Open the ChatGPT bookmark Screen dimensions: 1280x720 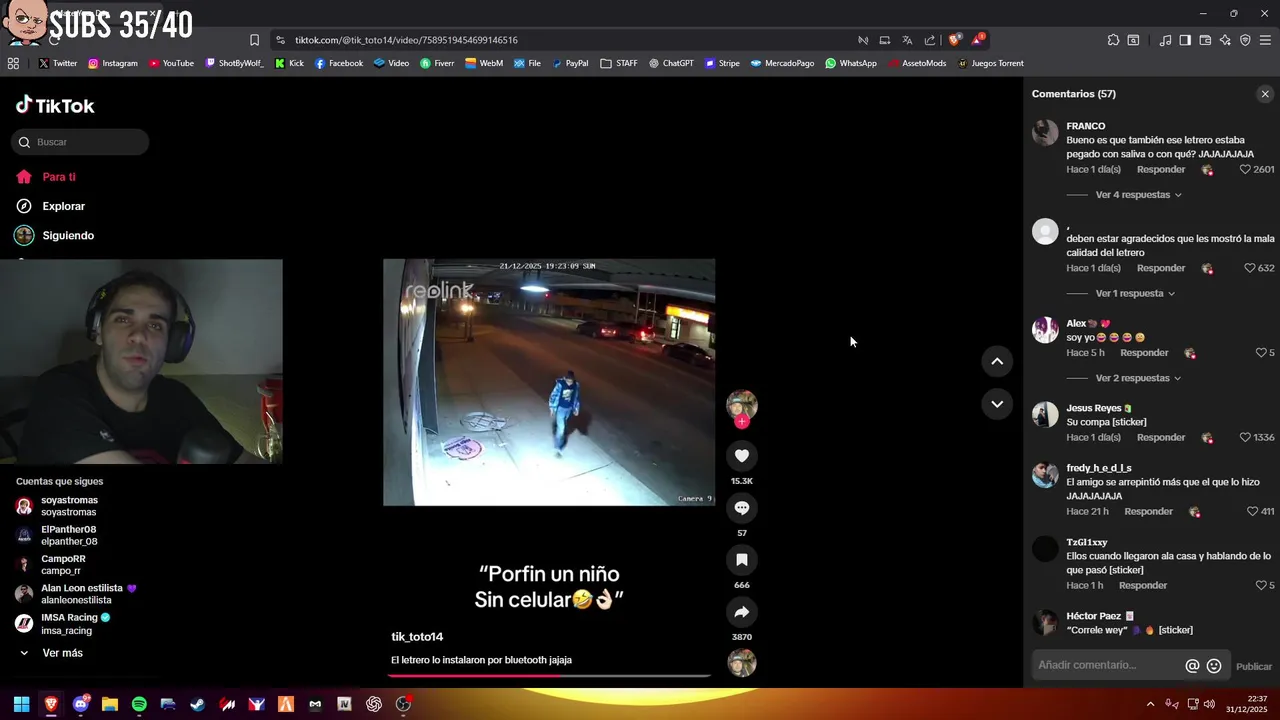click(671, 63)
